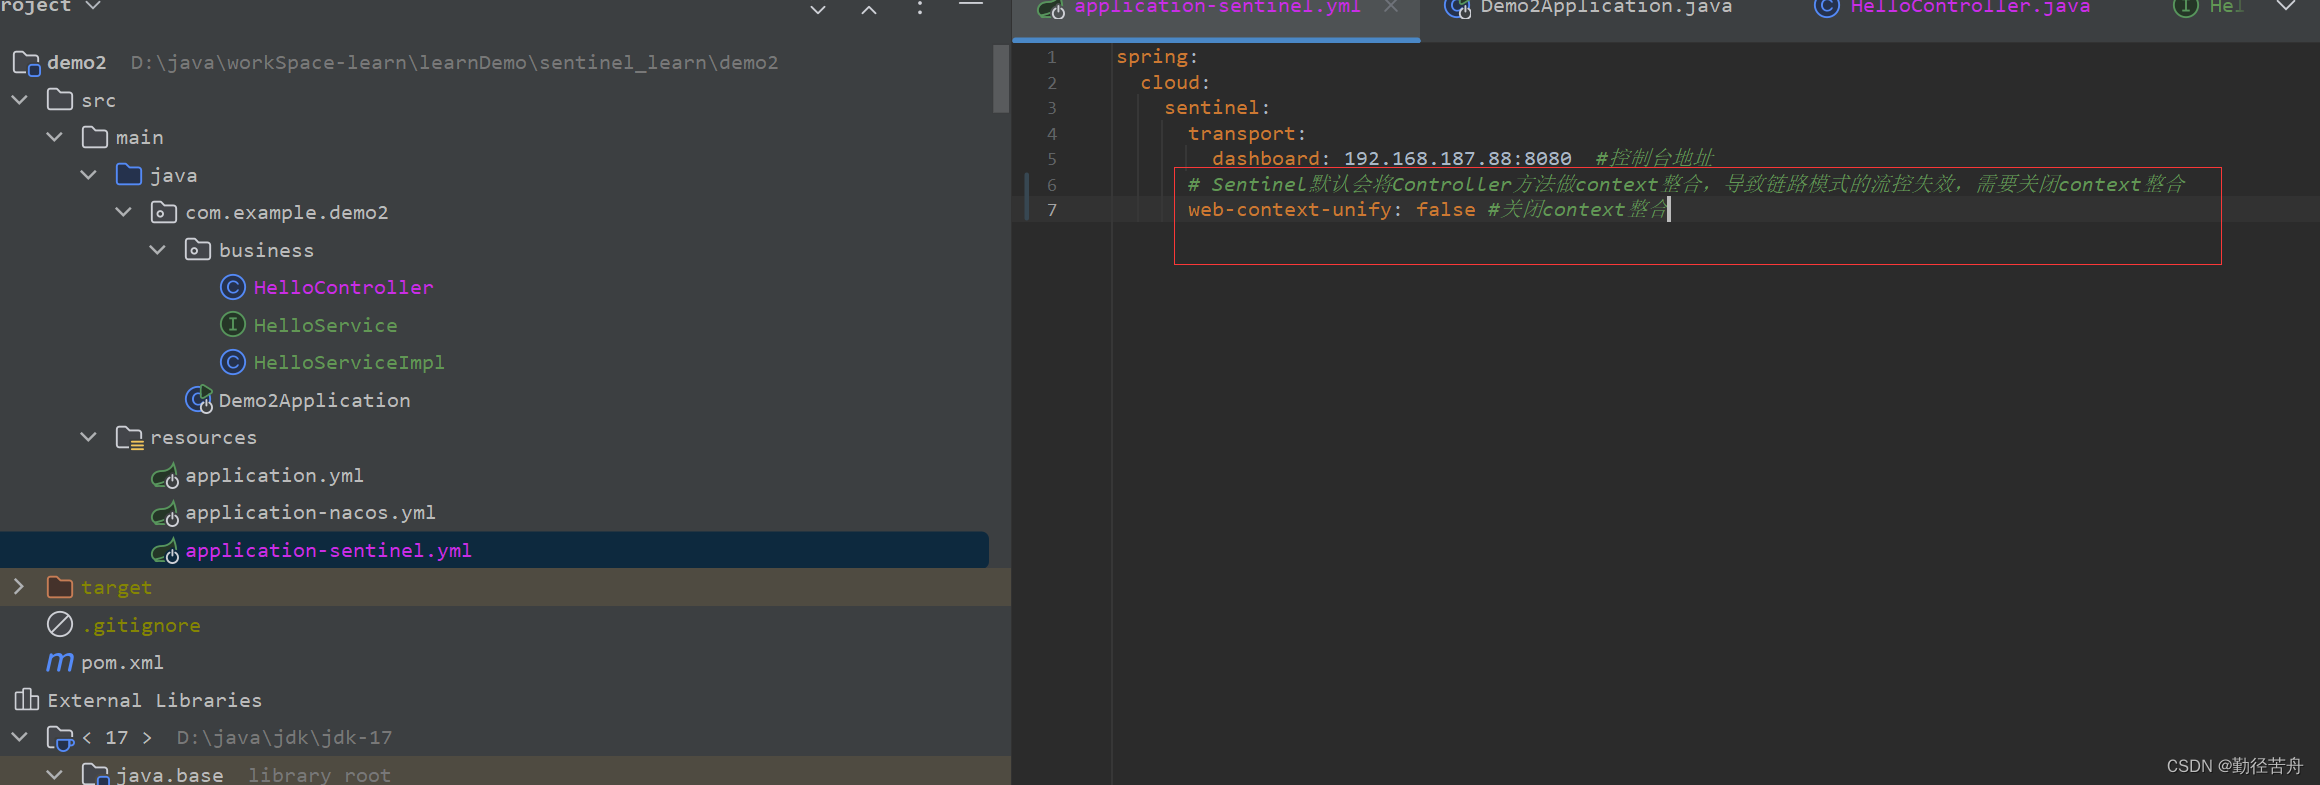
Task: Expand the target folder
Action: point(19,587)
